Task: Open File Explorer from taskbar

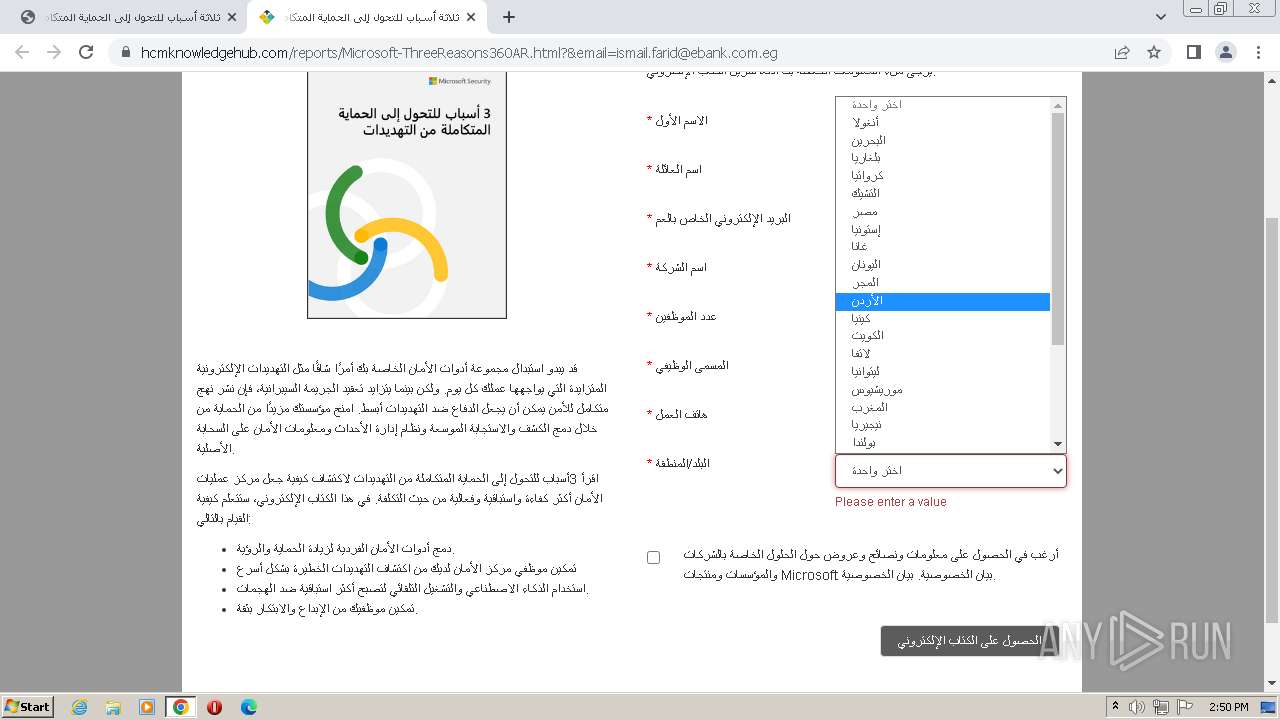Action: 113,707
